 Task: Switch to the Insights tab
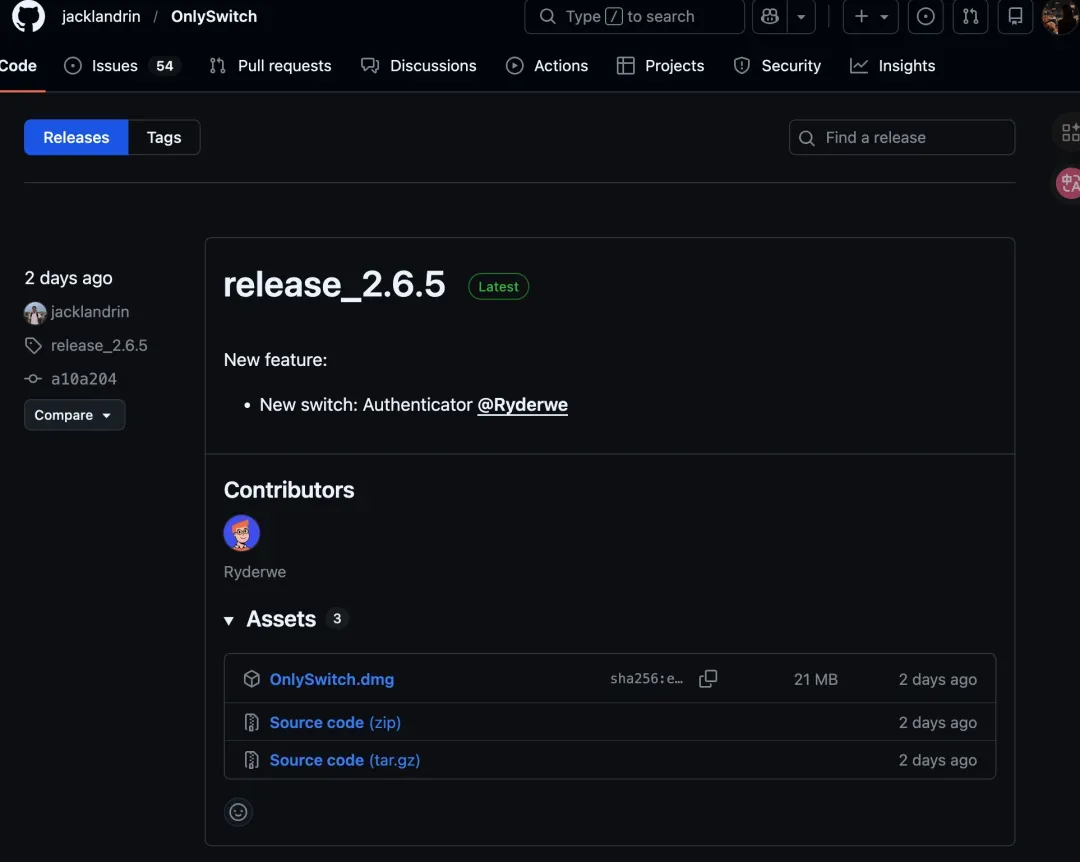tap(893, 66)
